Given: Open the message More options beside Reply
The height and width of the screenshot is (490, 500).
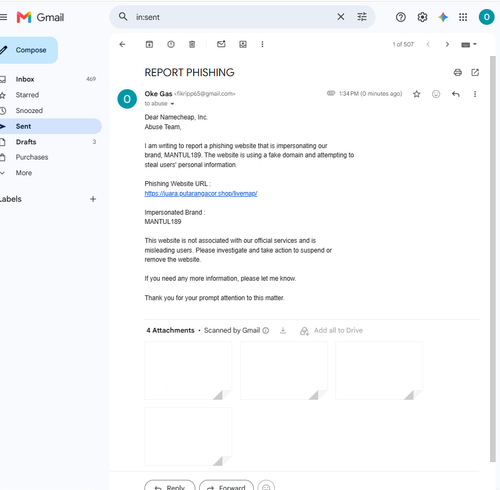Looking at the screenshot, I should tap(475, 94).
